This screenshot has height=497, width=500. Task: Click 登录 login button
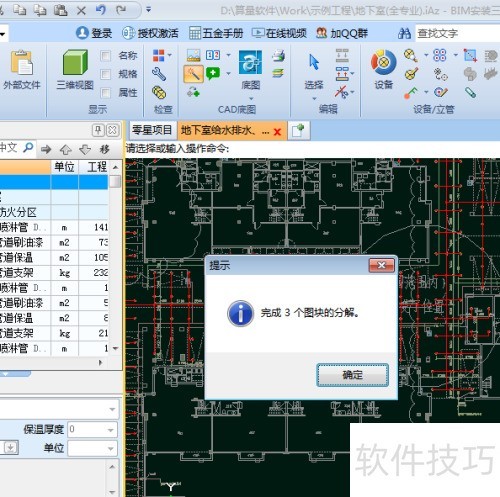pos(94,33)
